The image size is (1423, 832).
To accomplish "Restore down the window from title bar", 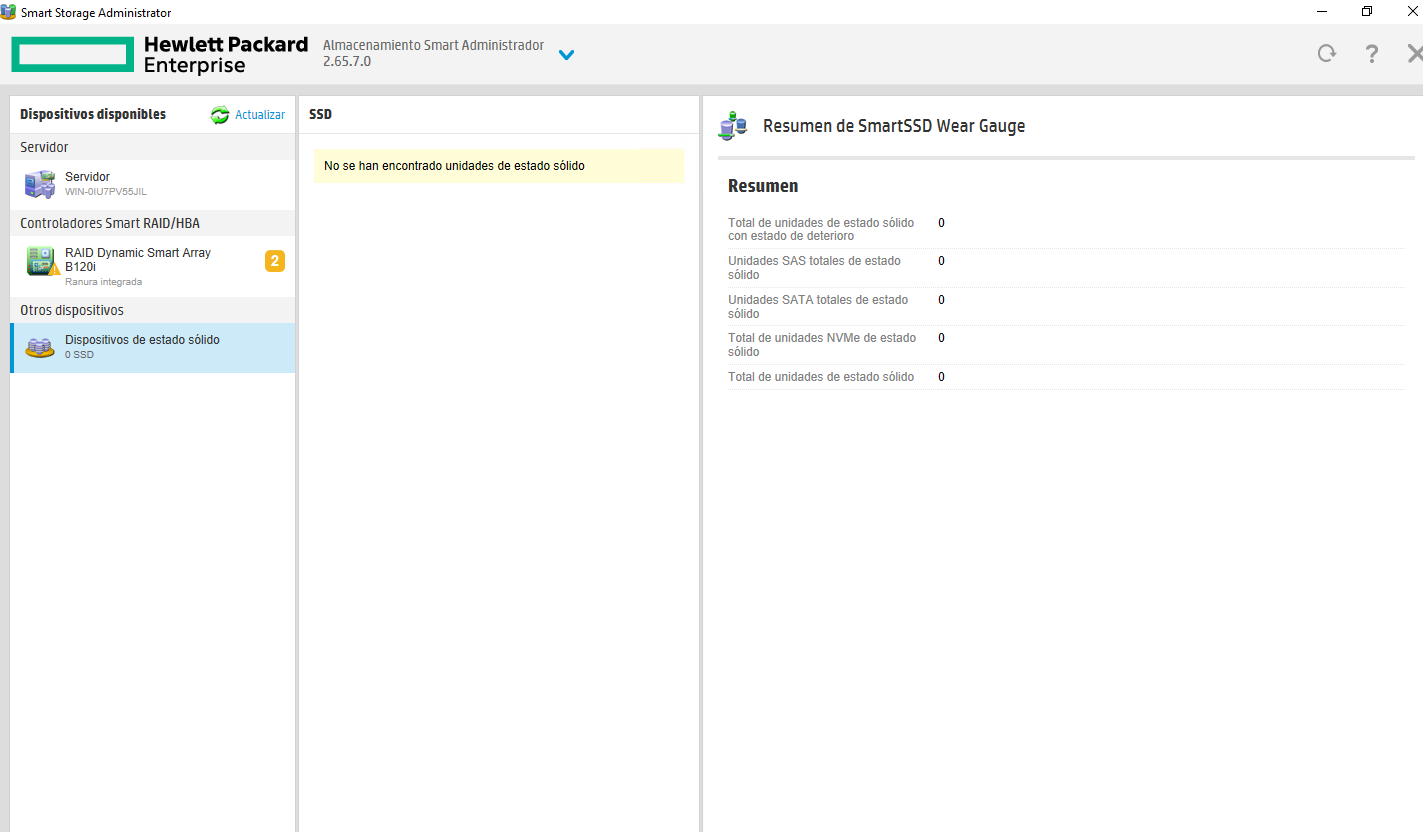I will click(x=1367, y=12).
